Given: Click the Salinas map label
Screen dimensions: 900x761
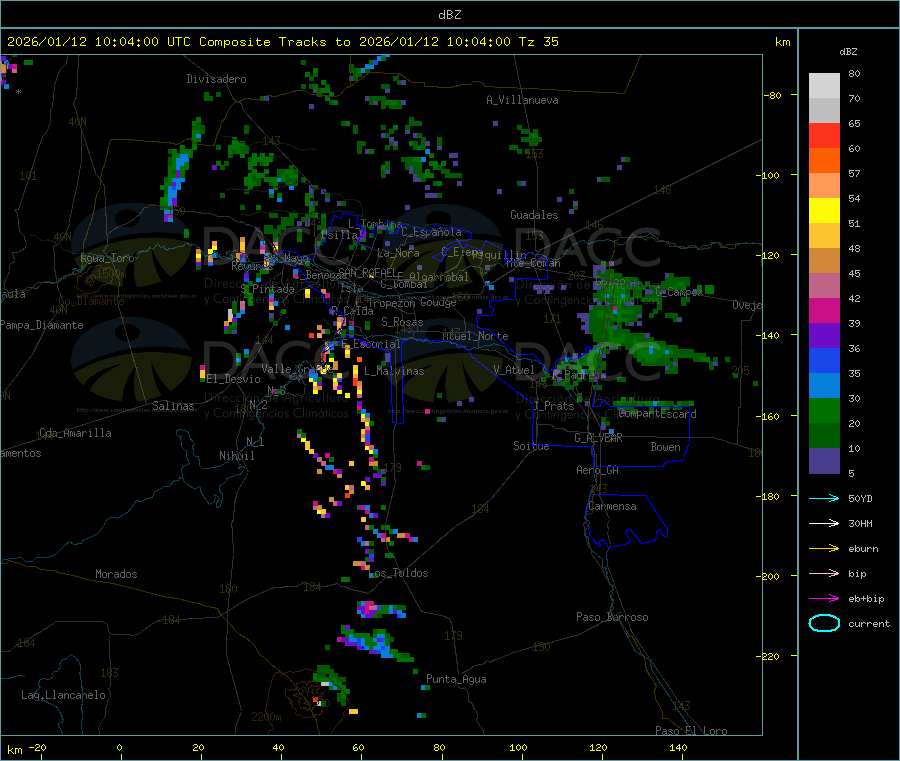Looking at the screenshot, I should pos(173,406).
